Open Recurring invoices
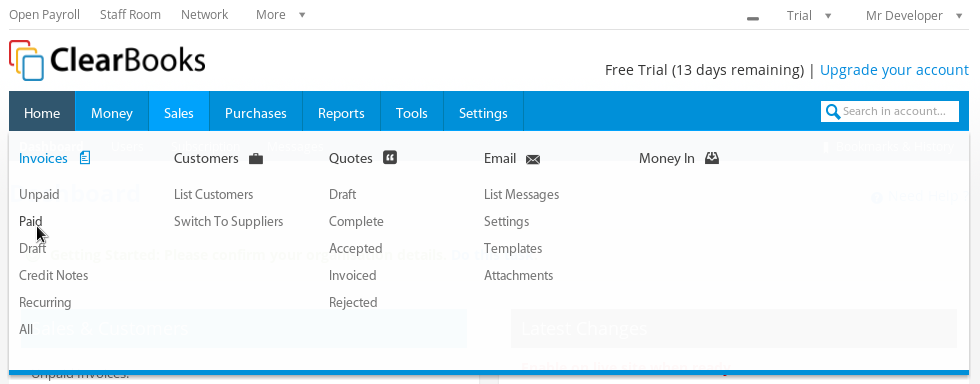The width and height of the screenshot is (980, 384). 45,302
